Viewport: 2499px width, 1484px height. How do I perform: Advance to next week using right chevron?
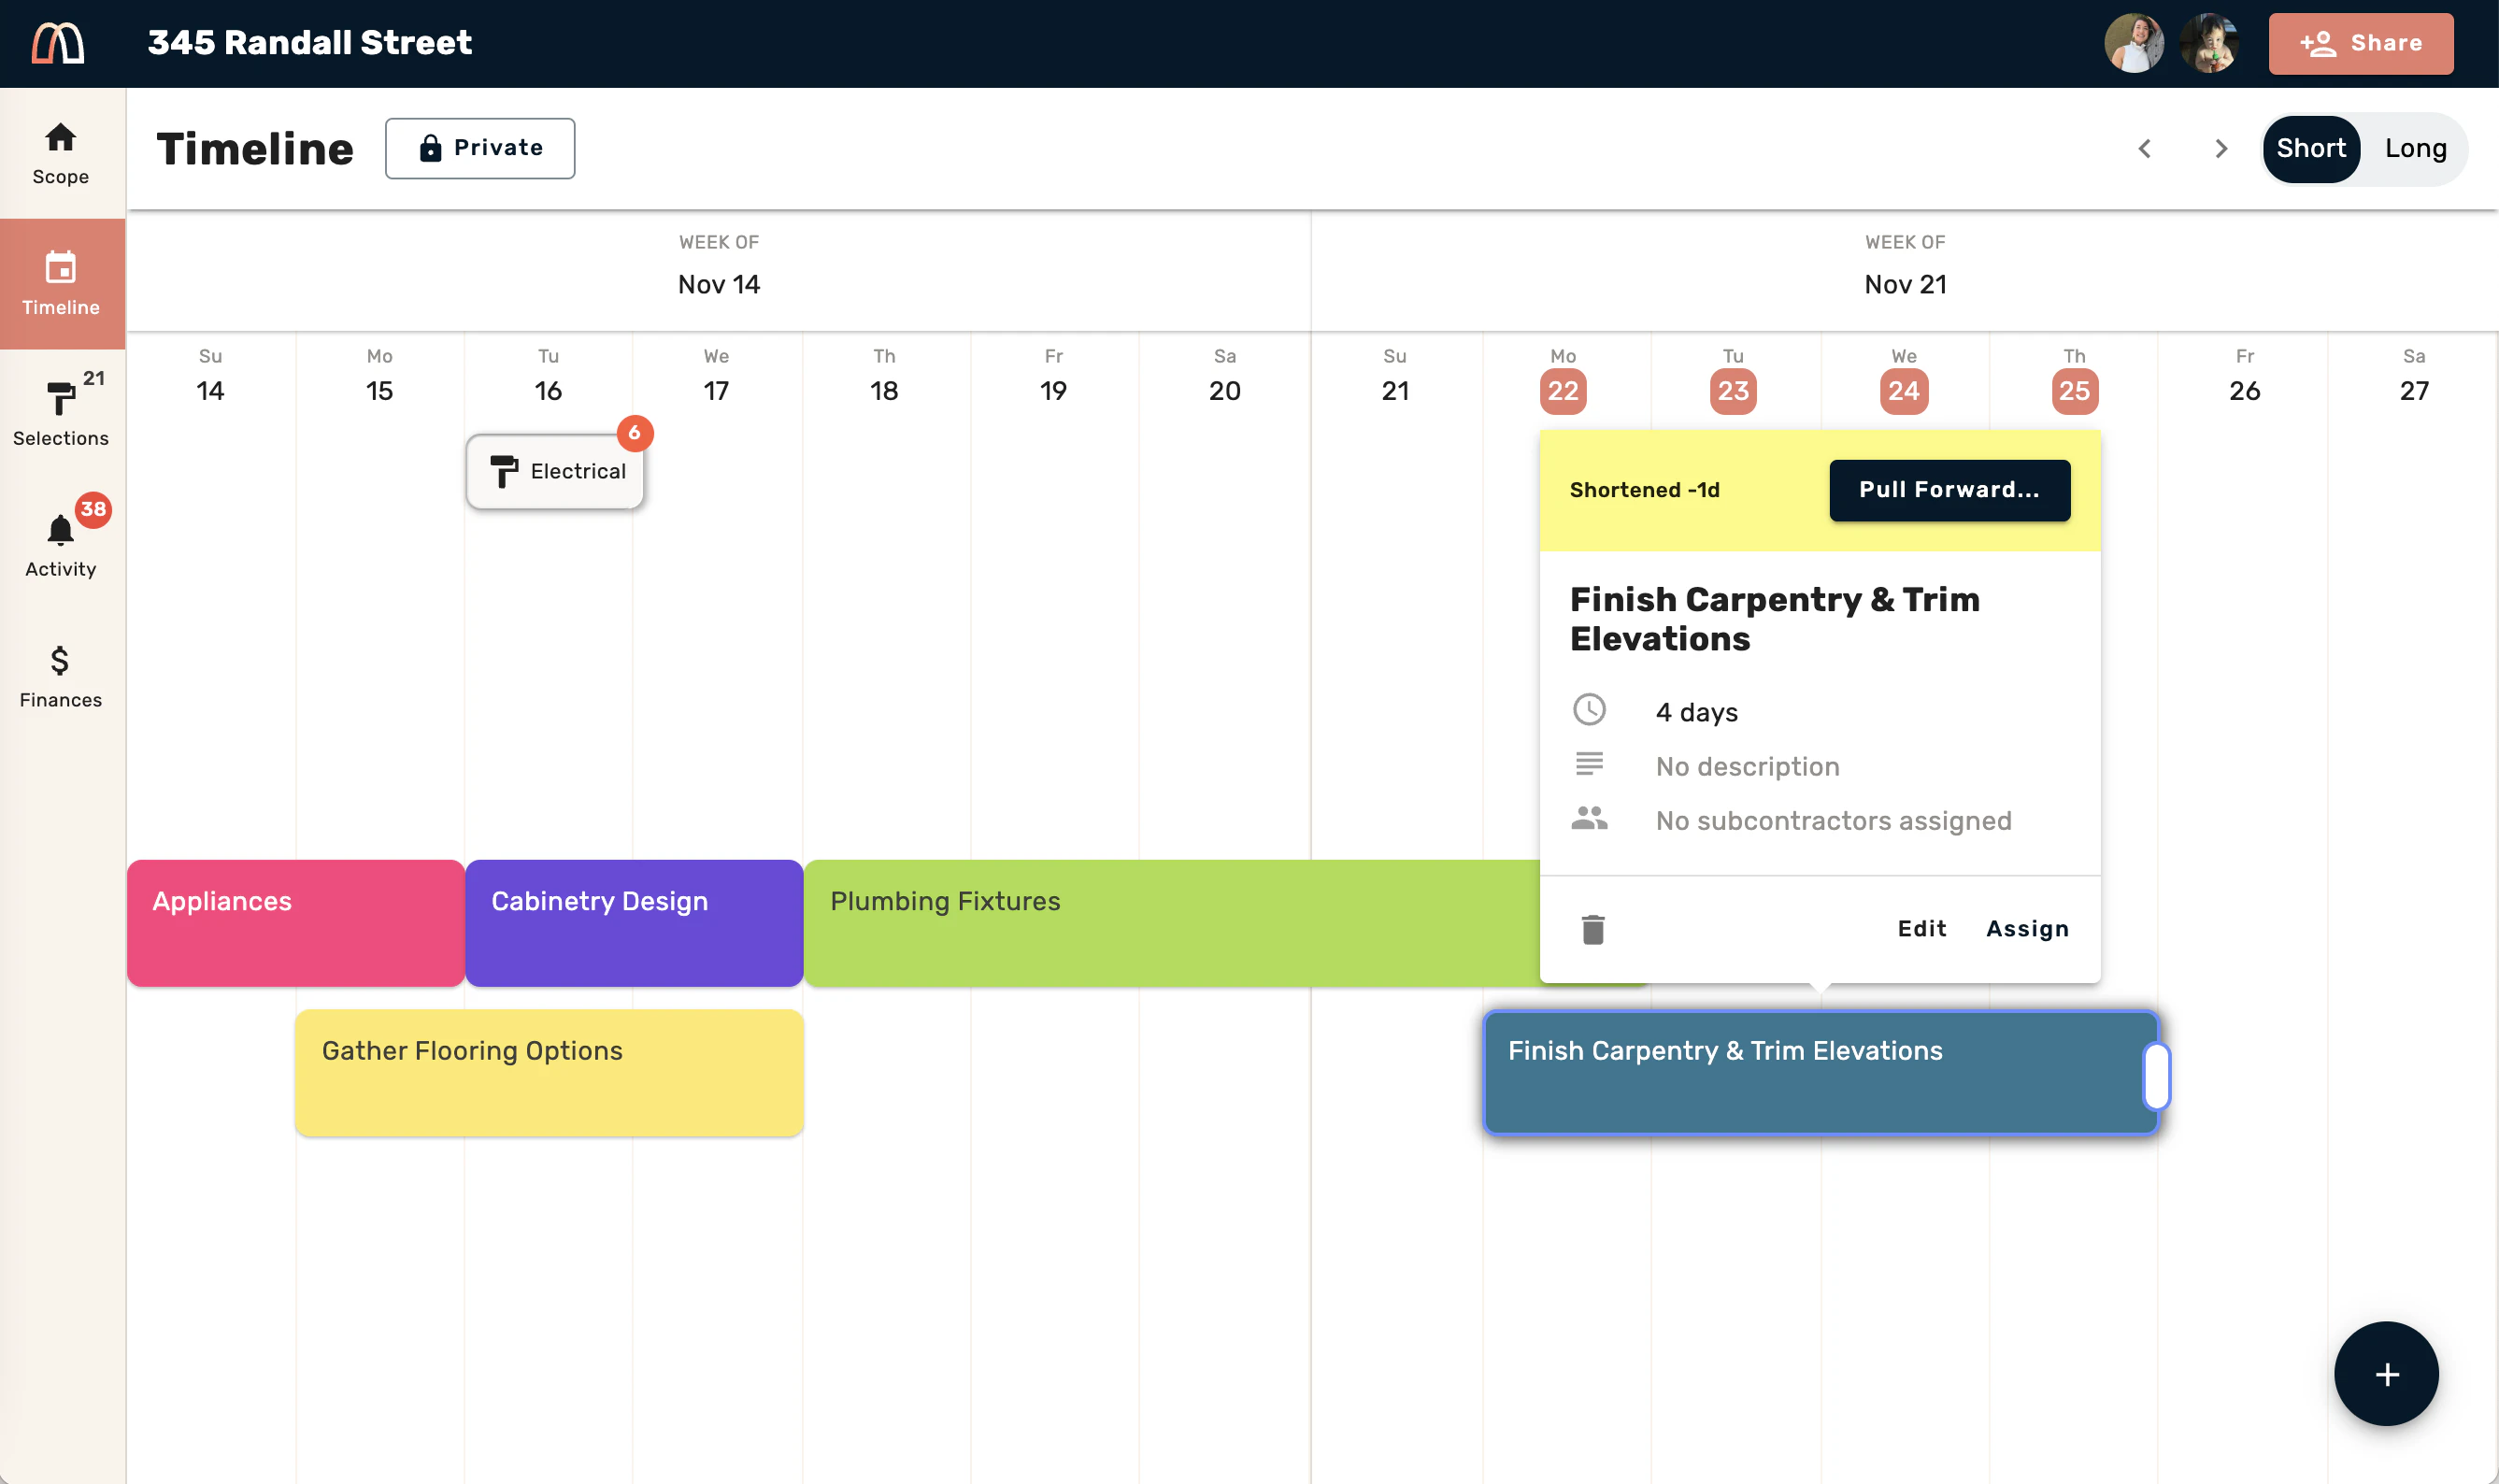pos(2221,148)
